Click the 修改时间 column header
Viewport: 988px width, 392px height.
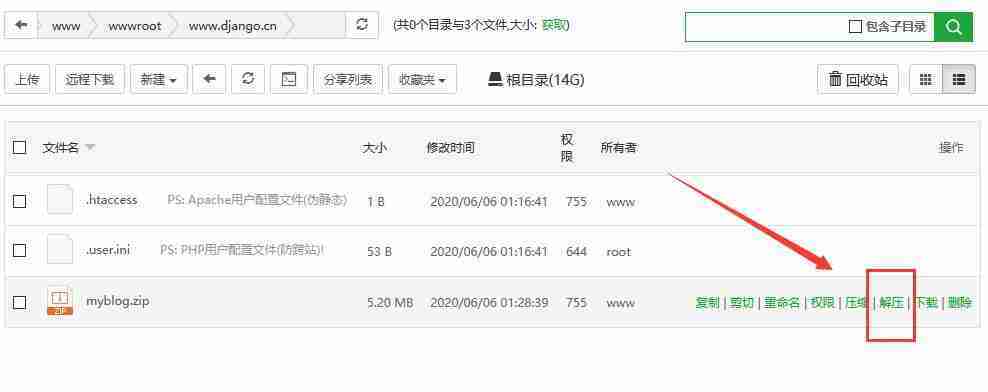[x=451, y=148]
